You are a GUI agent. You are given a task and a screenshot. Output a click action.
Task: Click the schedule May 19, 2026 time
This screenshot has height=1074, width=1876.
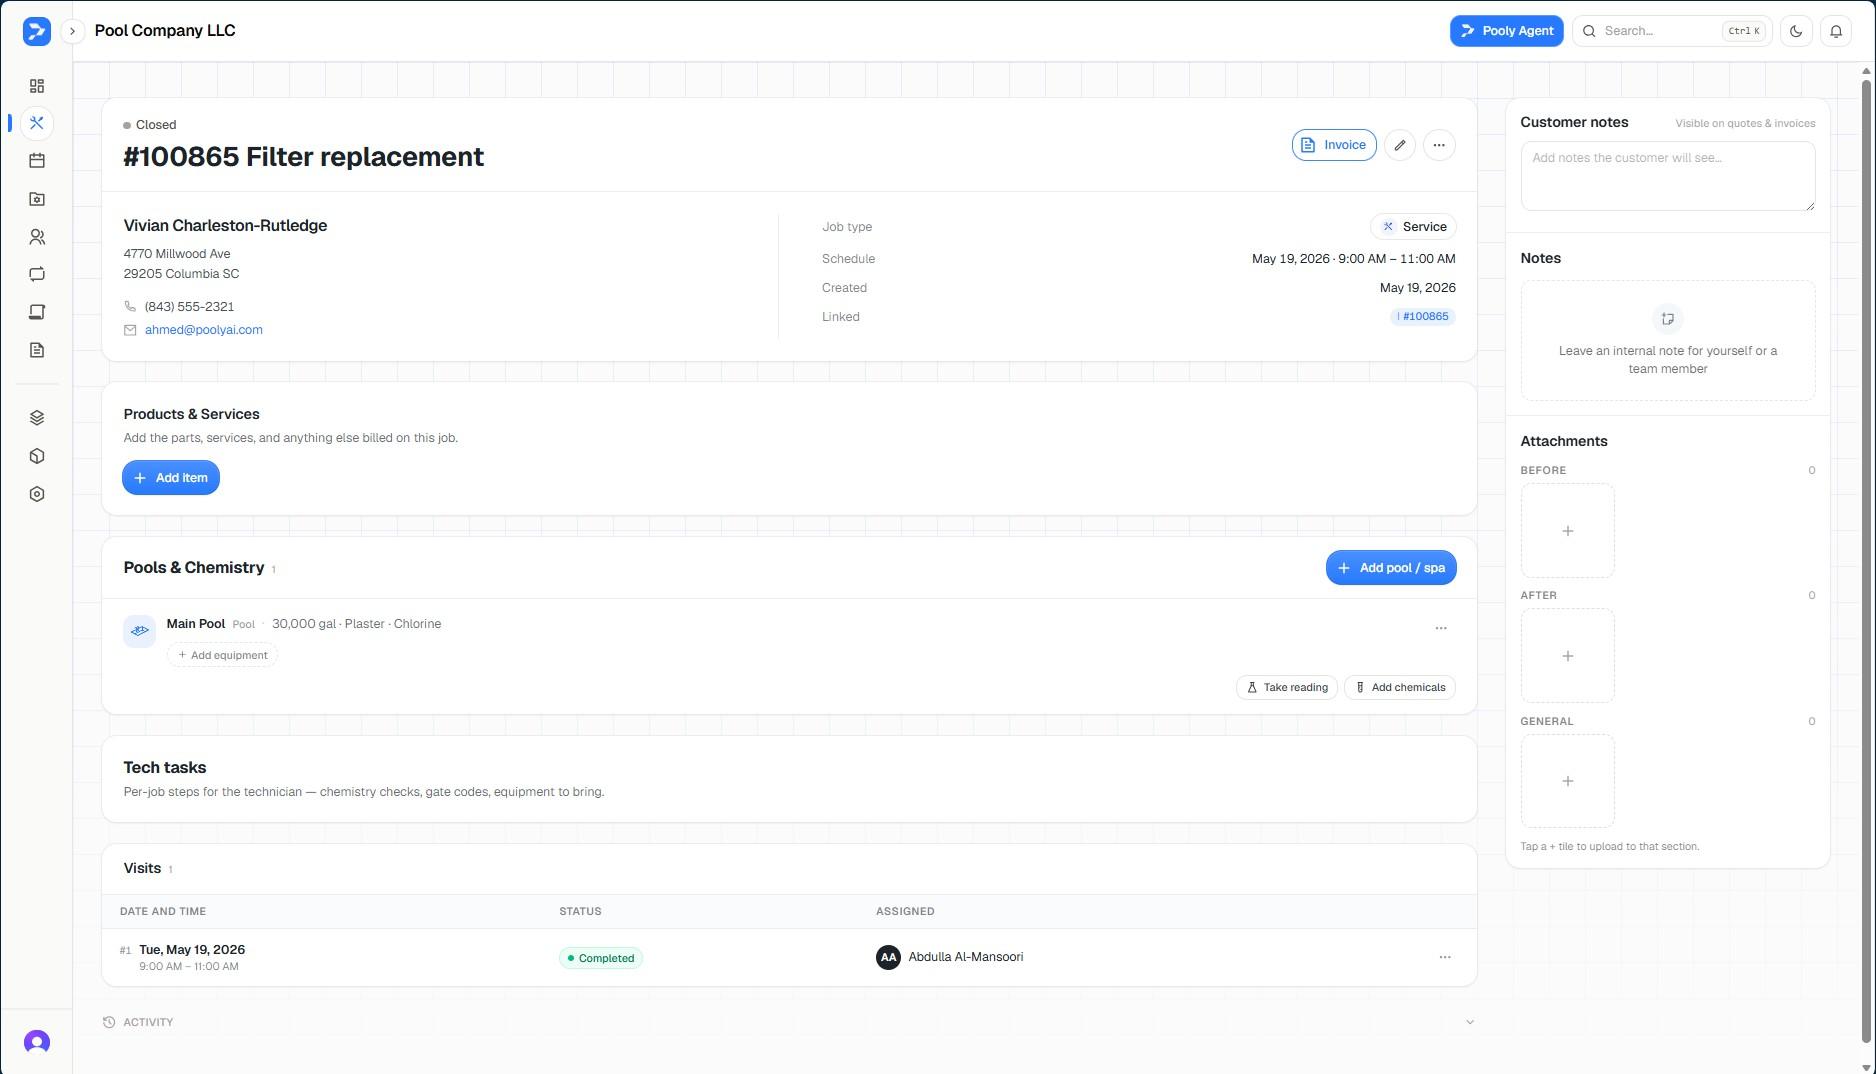(x=1354, y=259)
